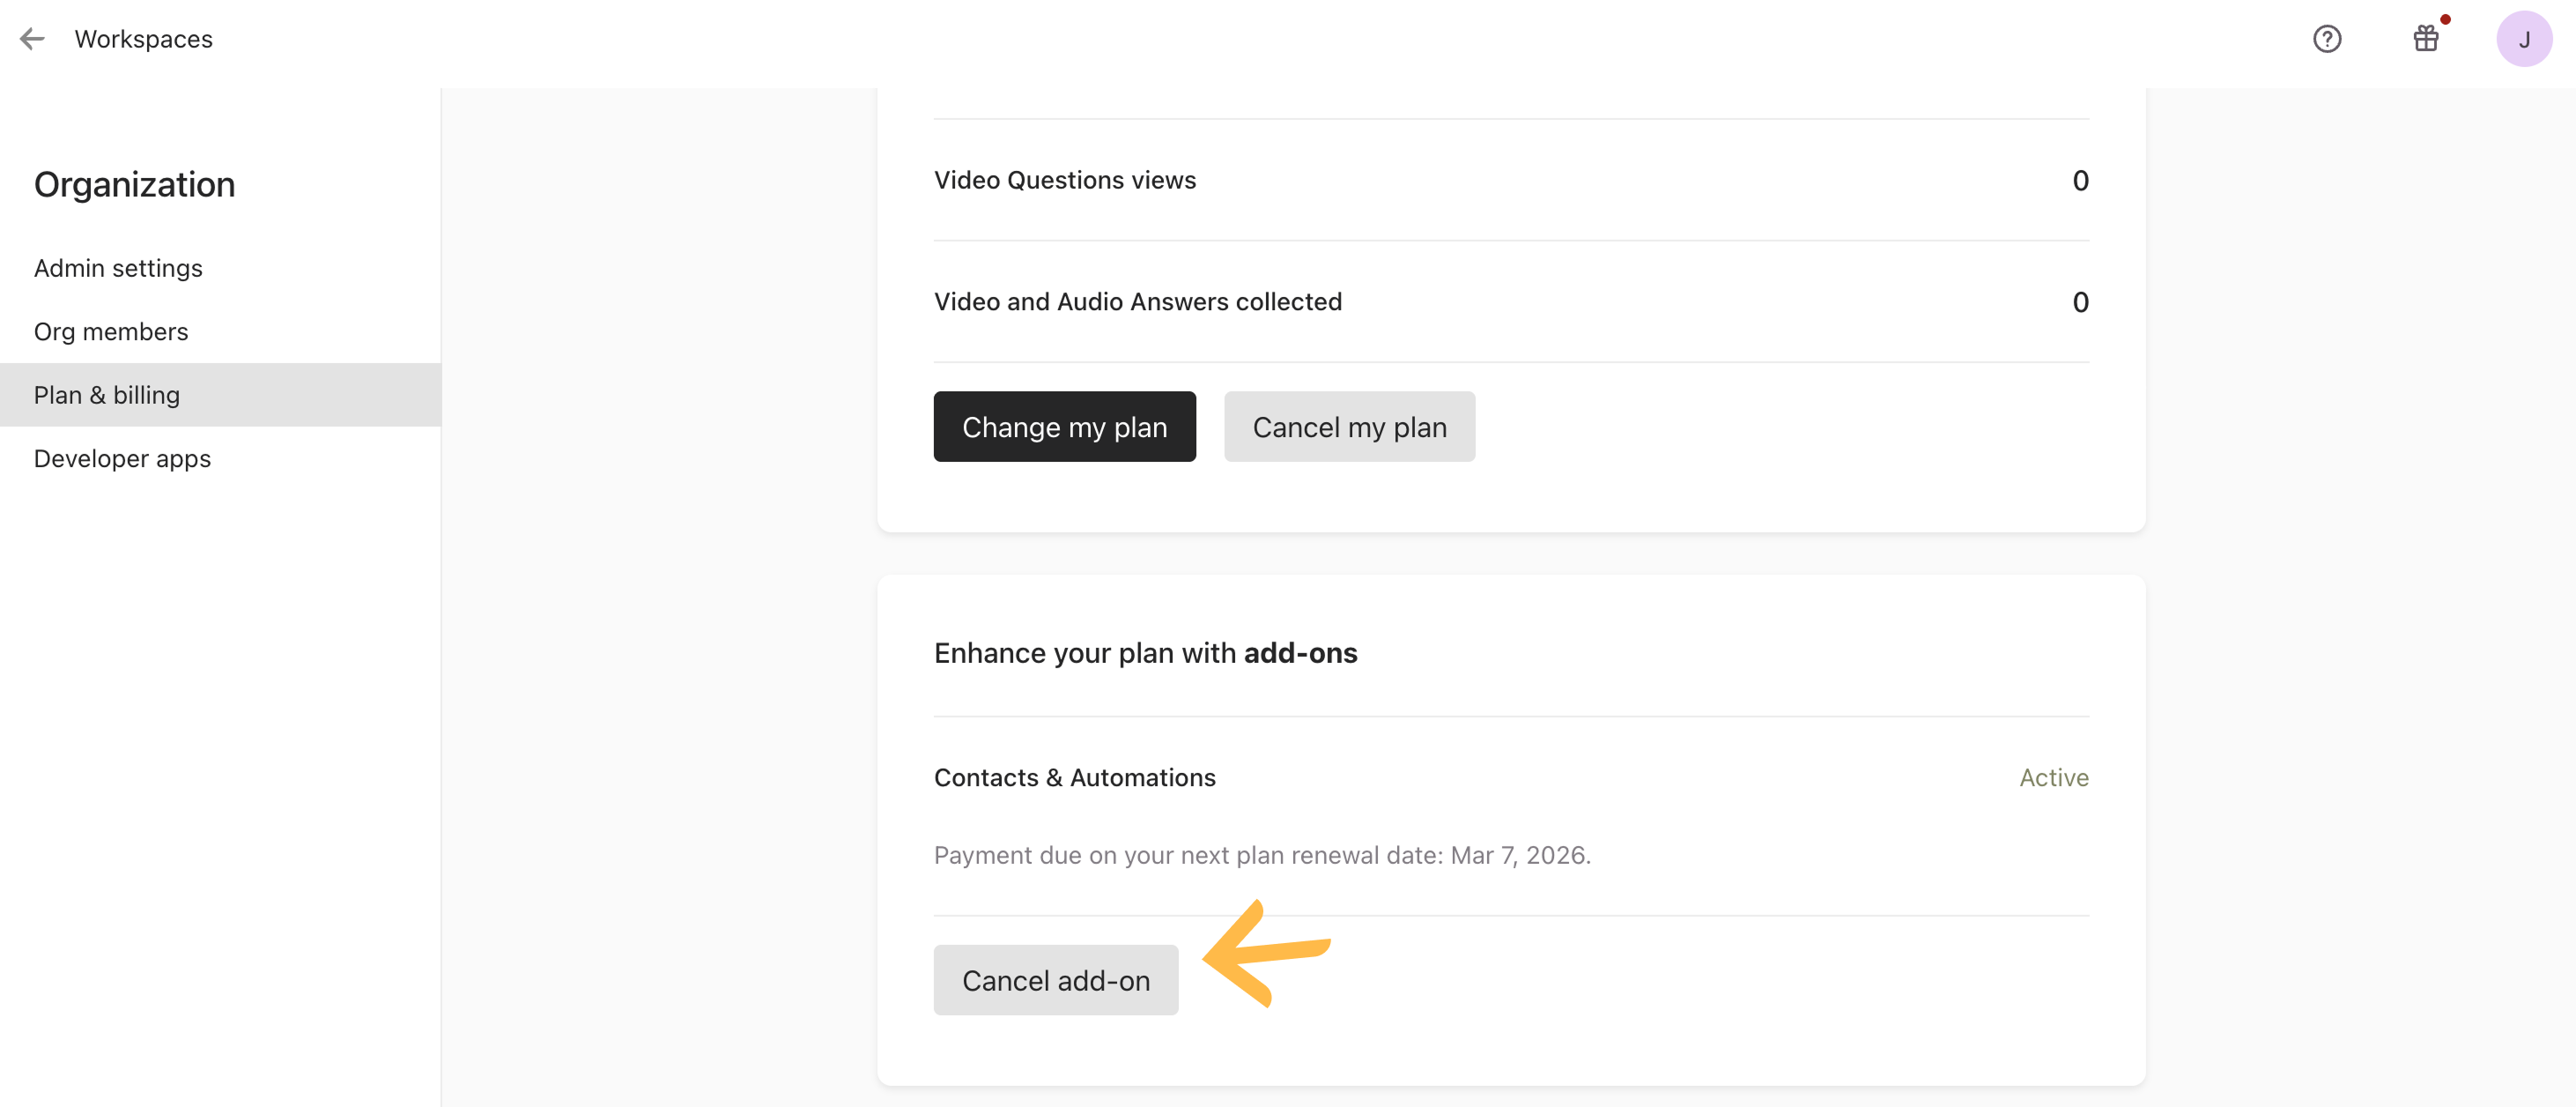Open the help question mark icon
The image size is (2576, 1107).
(2326, 39)
